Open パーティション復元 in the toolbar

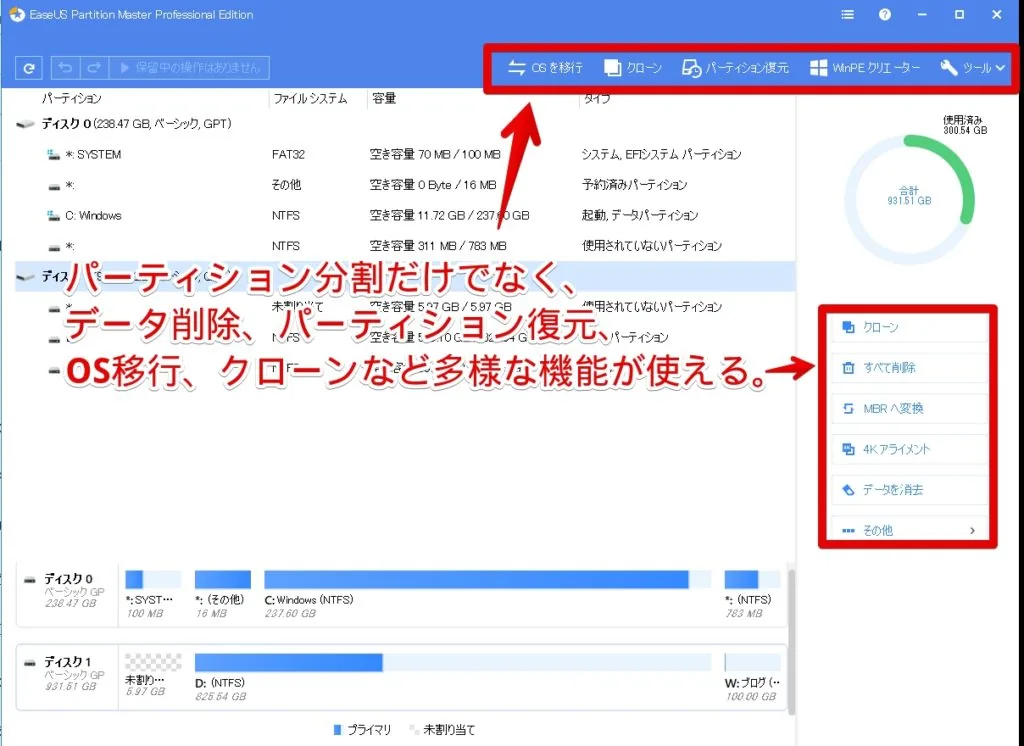[735, 67]
